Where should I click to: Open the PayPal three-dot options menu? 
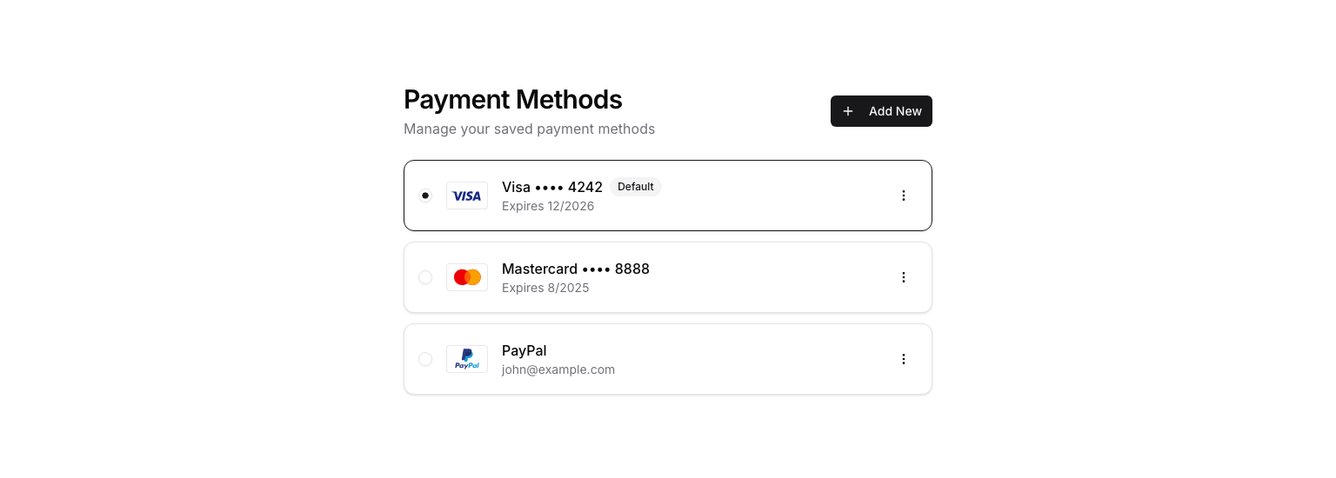(903, 359)
